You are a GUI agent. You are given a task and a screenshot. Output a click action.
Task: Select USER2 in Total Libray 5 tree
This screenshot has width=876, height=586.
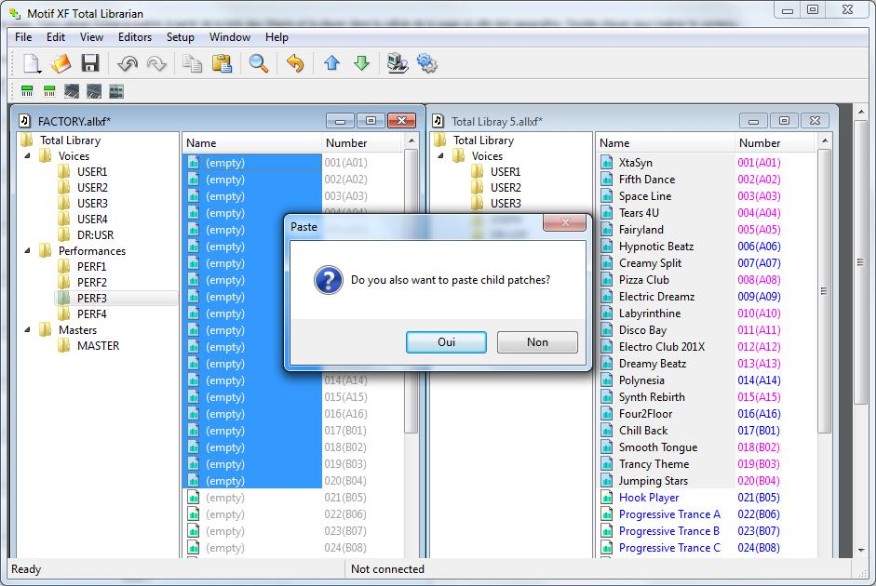click(x=505, y=187)
